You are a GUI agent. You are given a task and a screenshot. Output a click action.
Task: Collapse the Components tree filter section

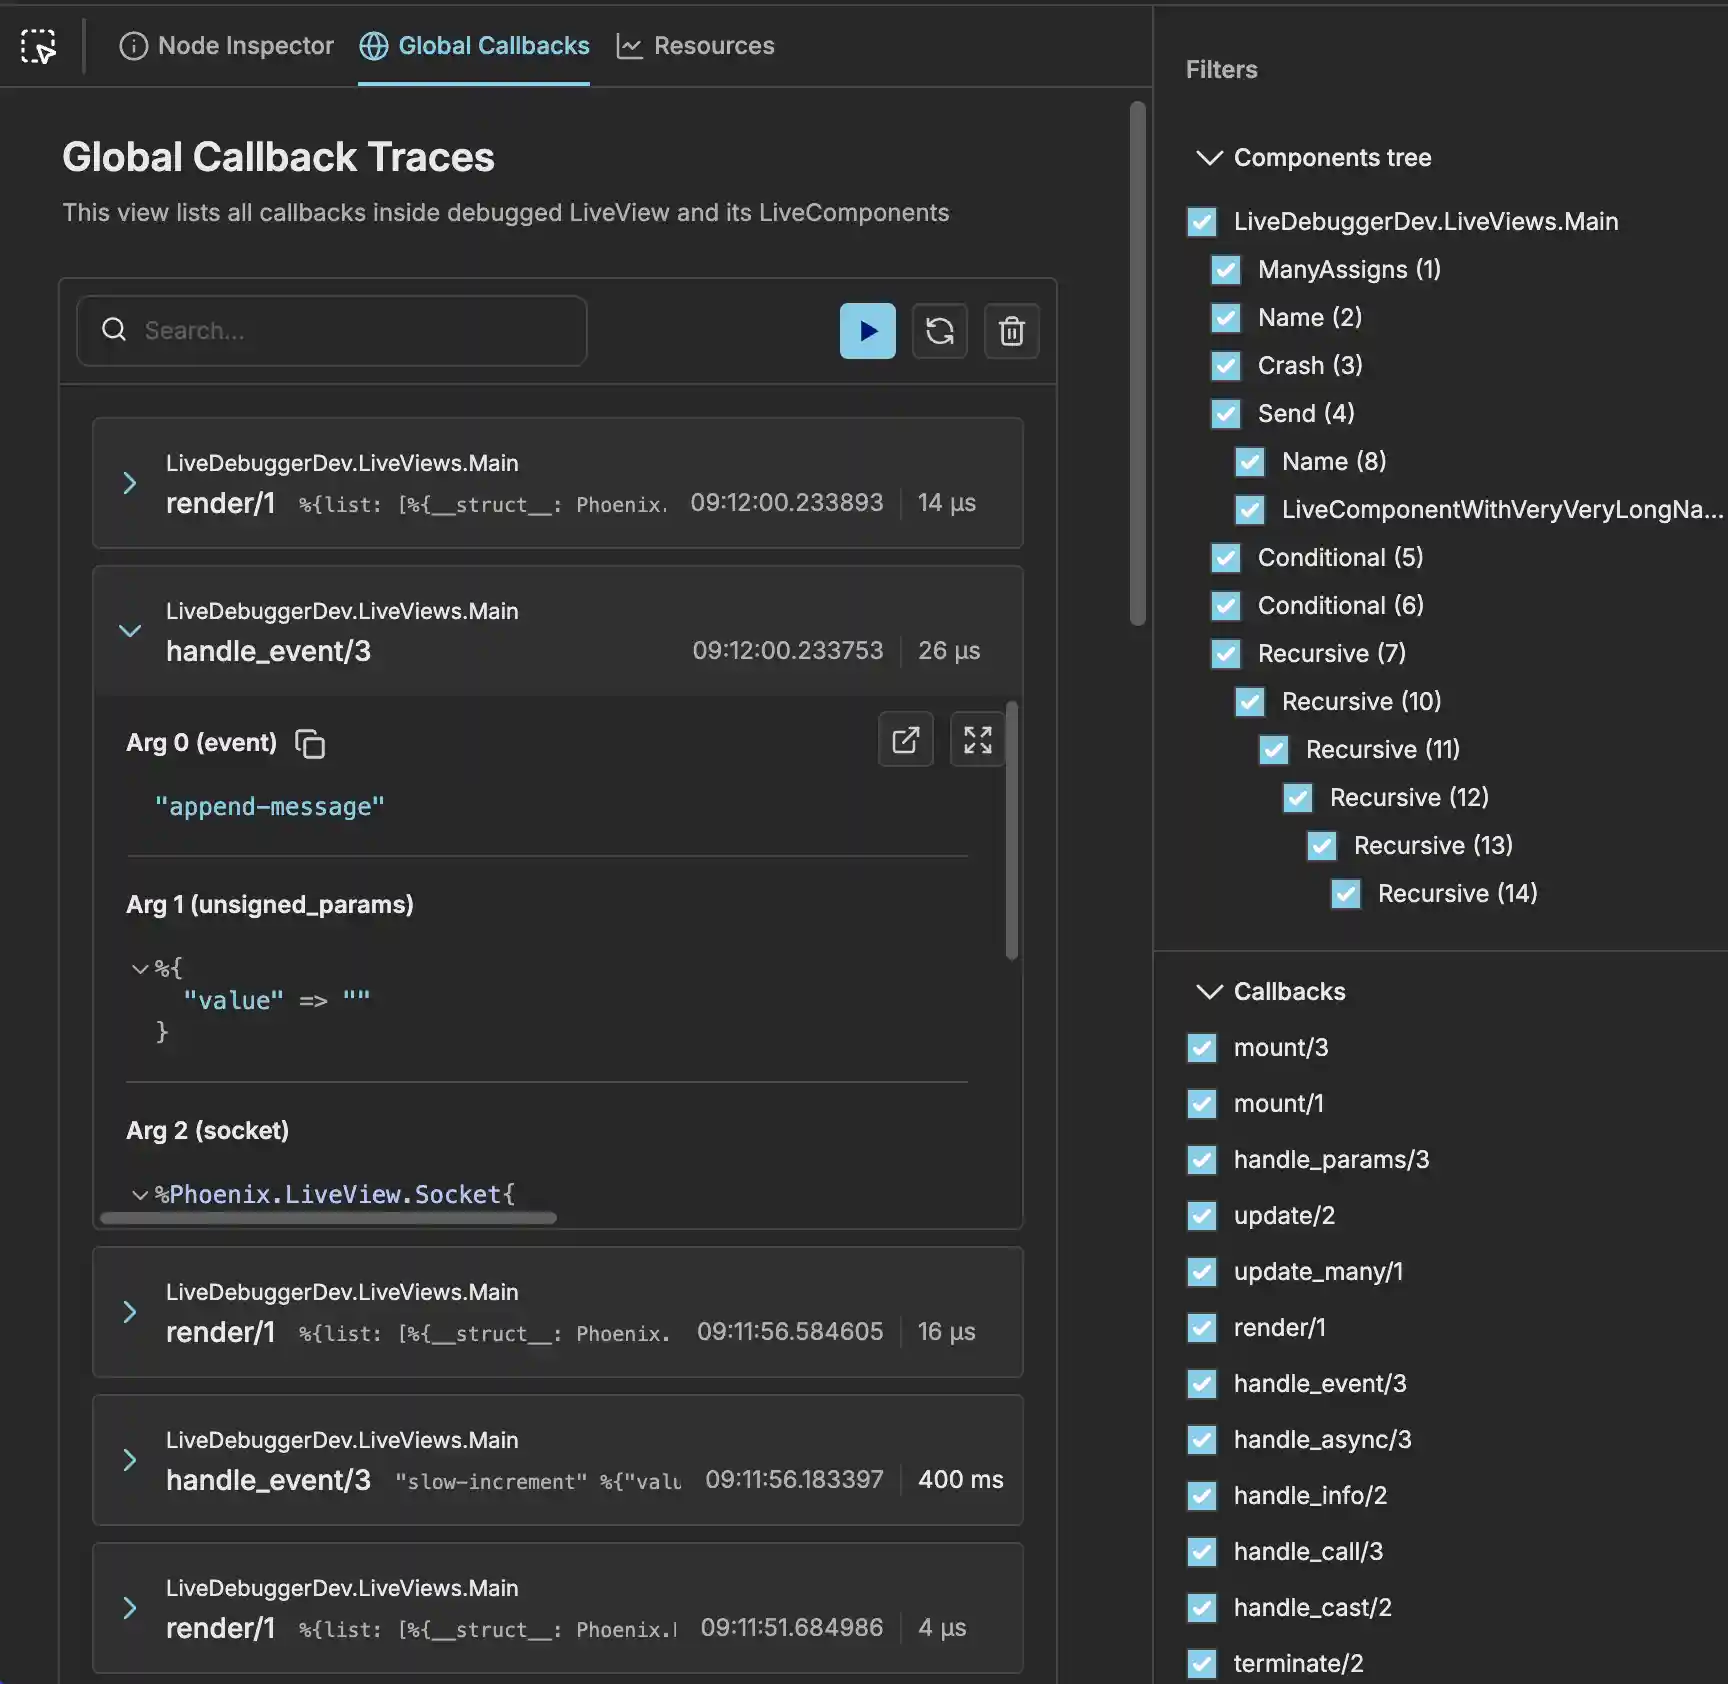1210,158
